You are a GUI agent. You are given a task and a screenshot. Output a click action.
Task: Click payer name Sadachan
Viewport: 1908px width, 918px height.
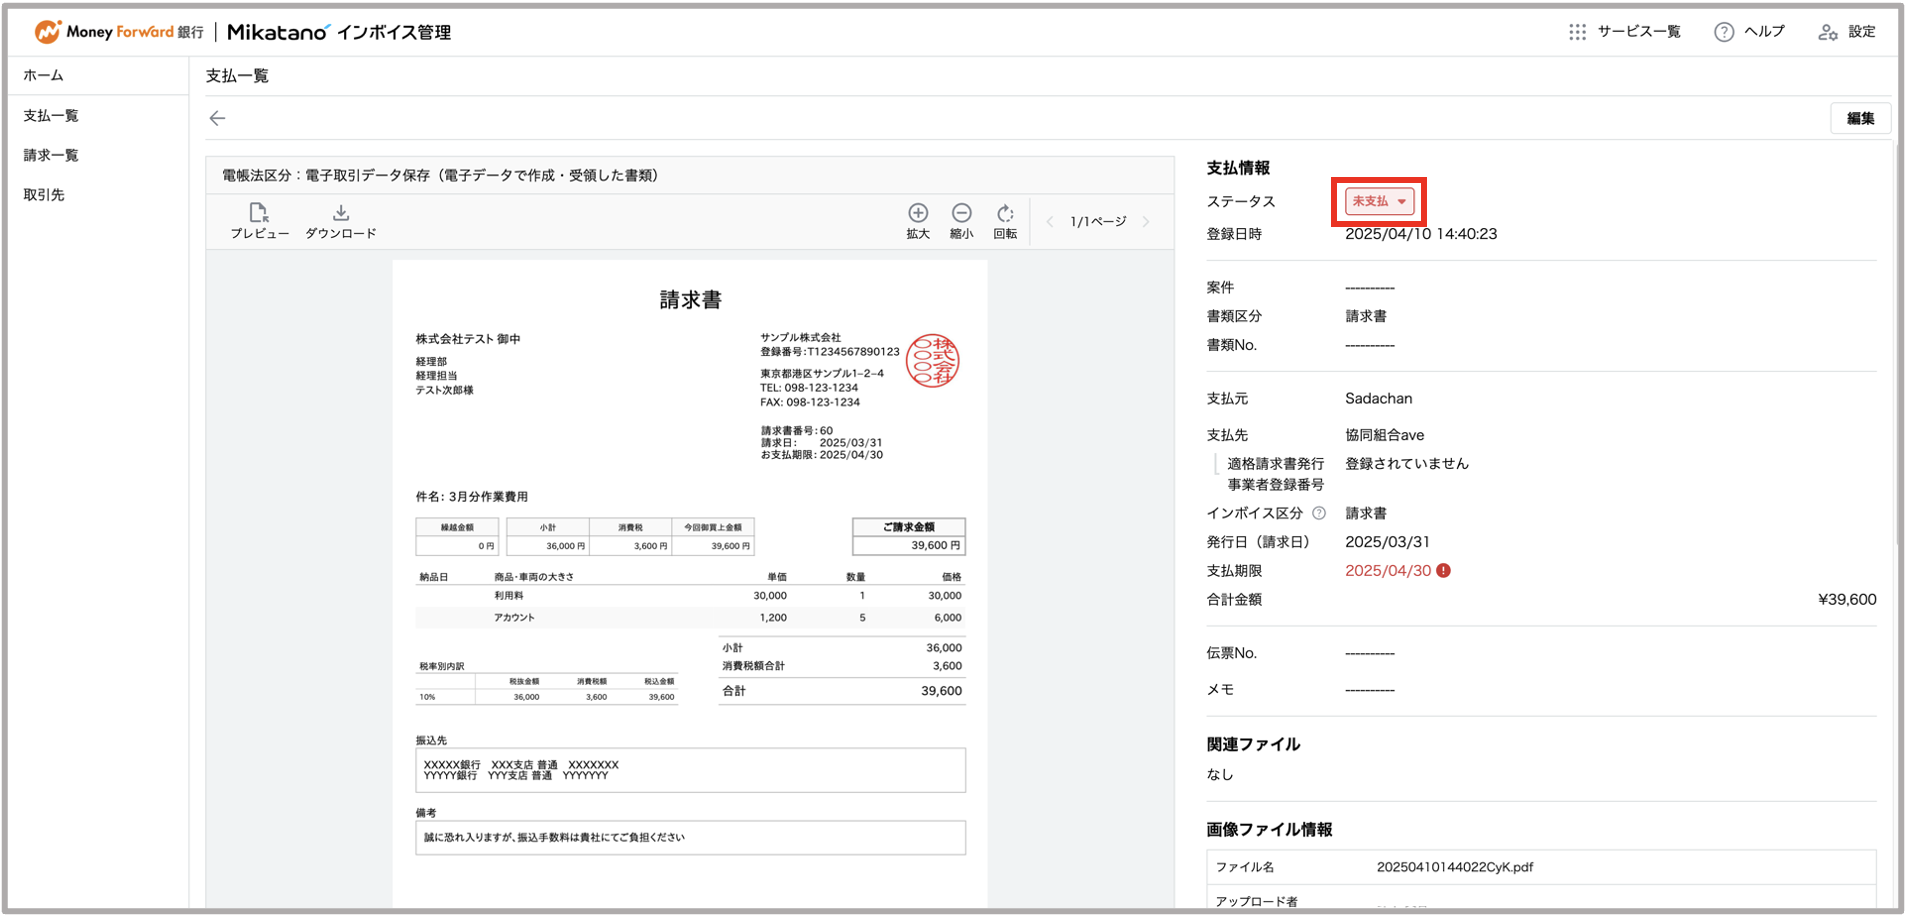[1379, 398]
